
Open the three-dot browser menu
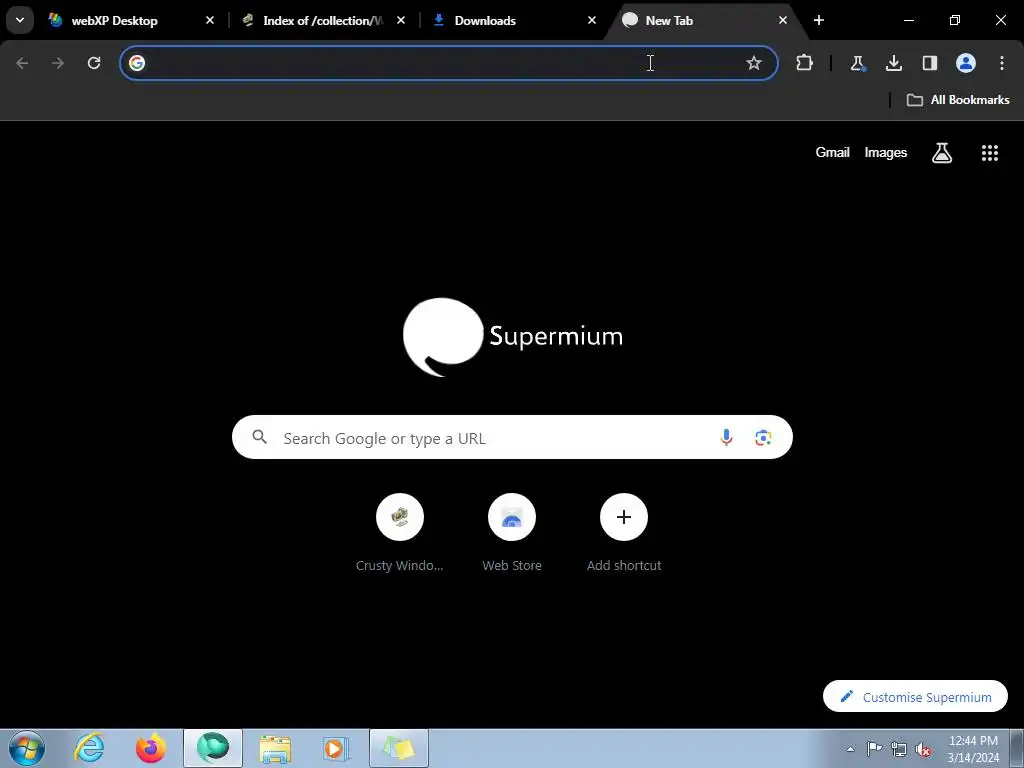click(x=1002, y=63)
